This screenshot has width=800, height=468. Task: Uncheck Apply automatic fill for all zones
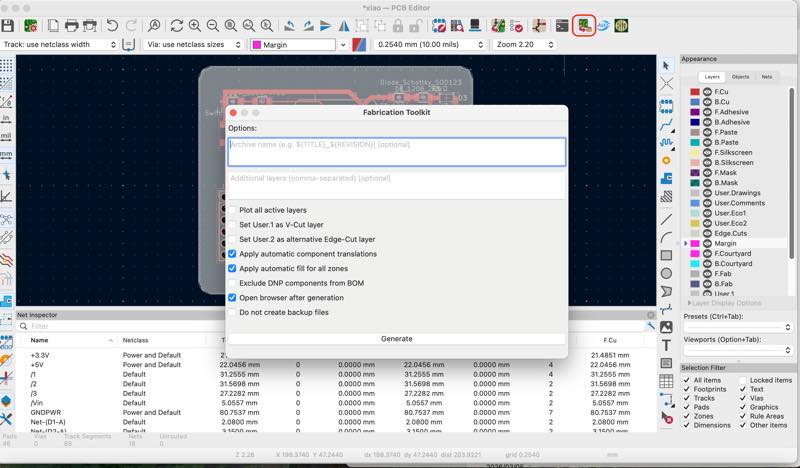232,268
